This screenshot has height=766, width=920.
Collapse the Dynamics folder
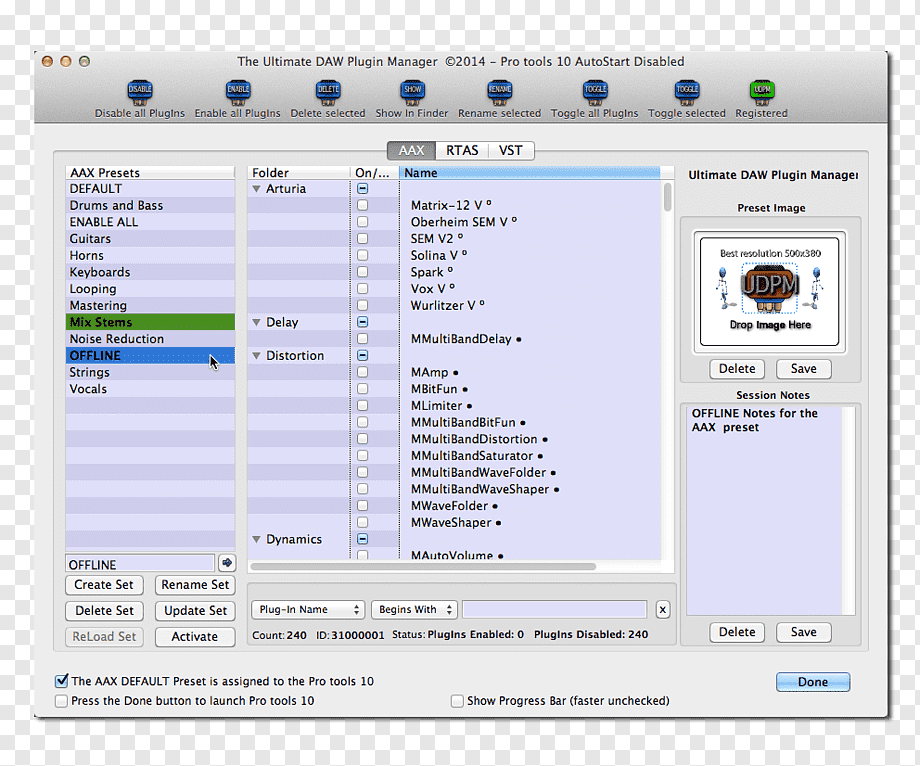pos(256,539)
